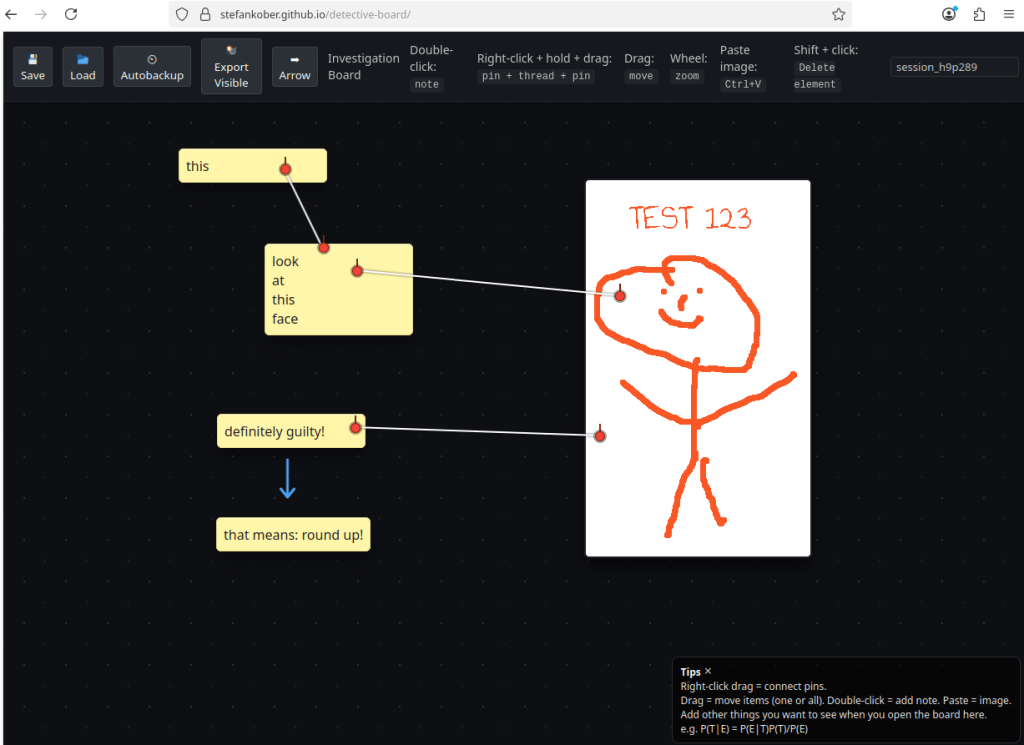Open the browser extensions puzzle icon
The height and width of the screenshot is (745, 1024).
[979, 14]
